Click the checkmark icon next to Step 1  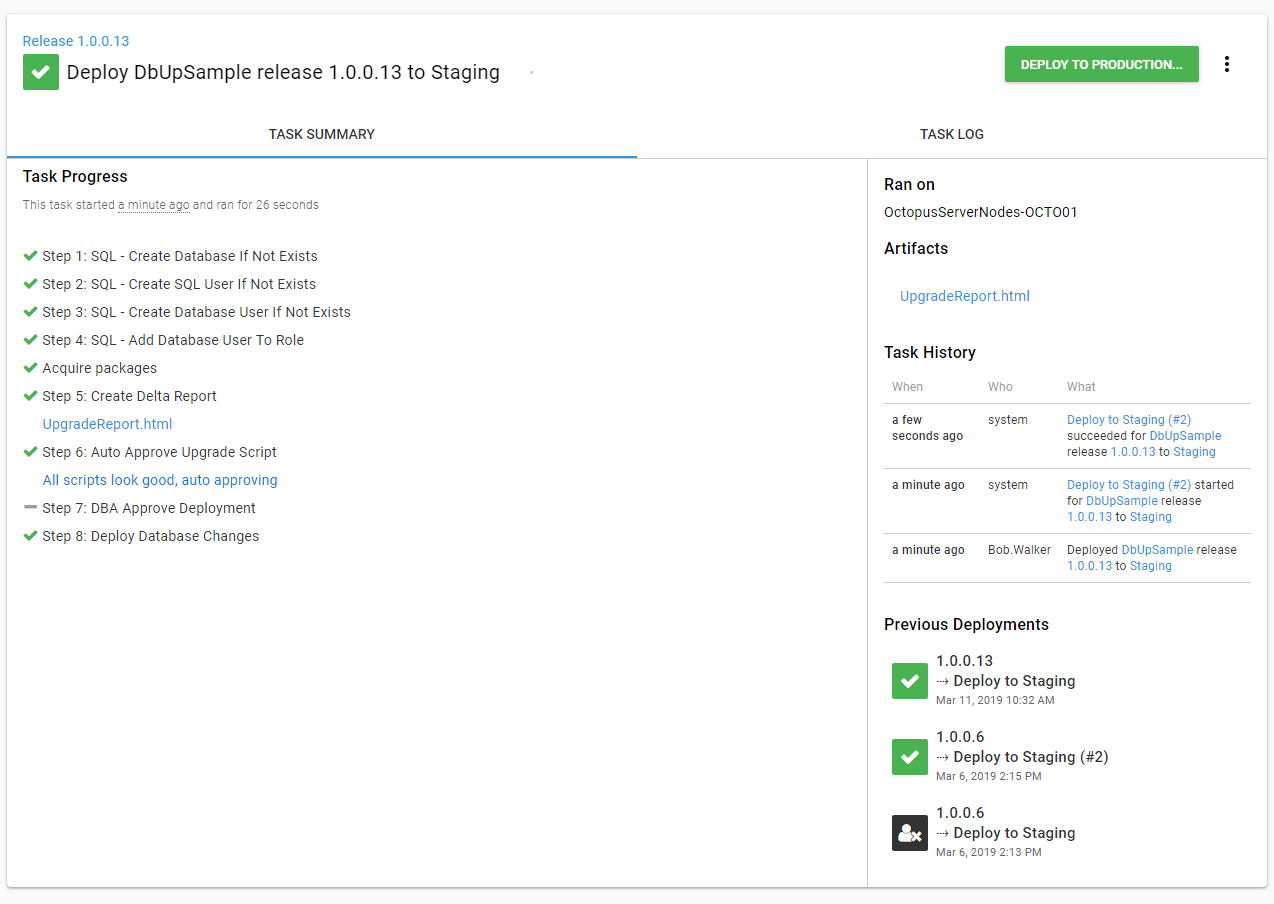pos(30,256)
